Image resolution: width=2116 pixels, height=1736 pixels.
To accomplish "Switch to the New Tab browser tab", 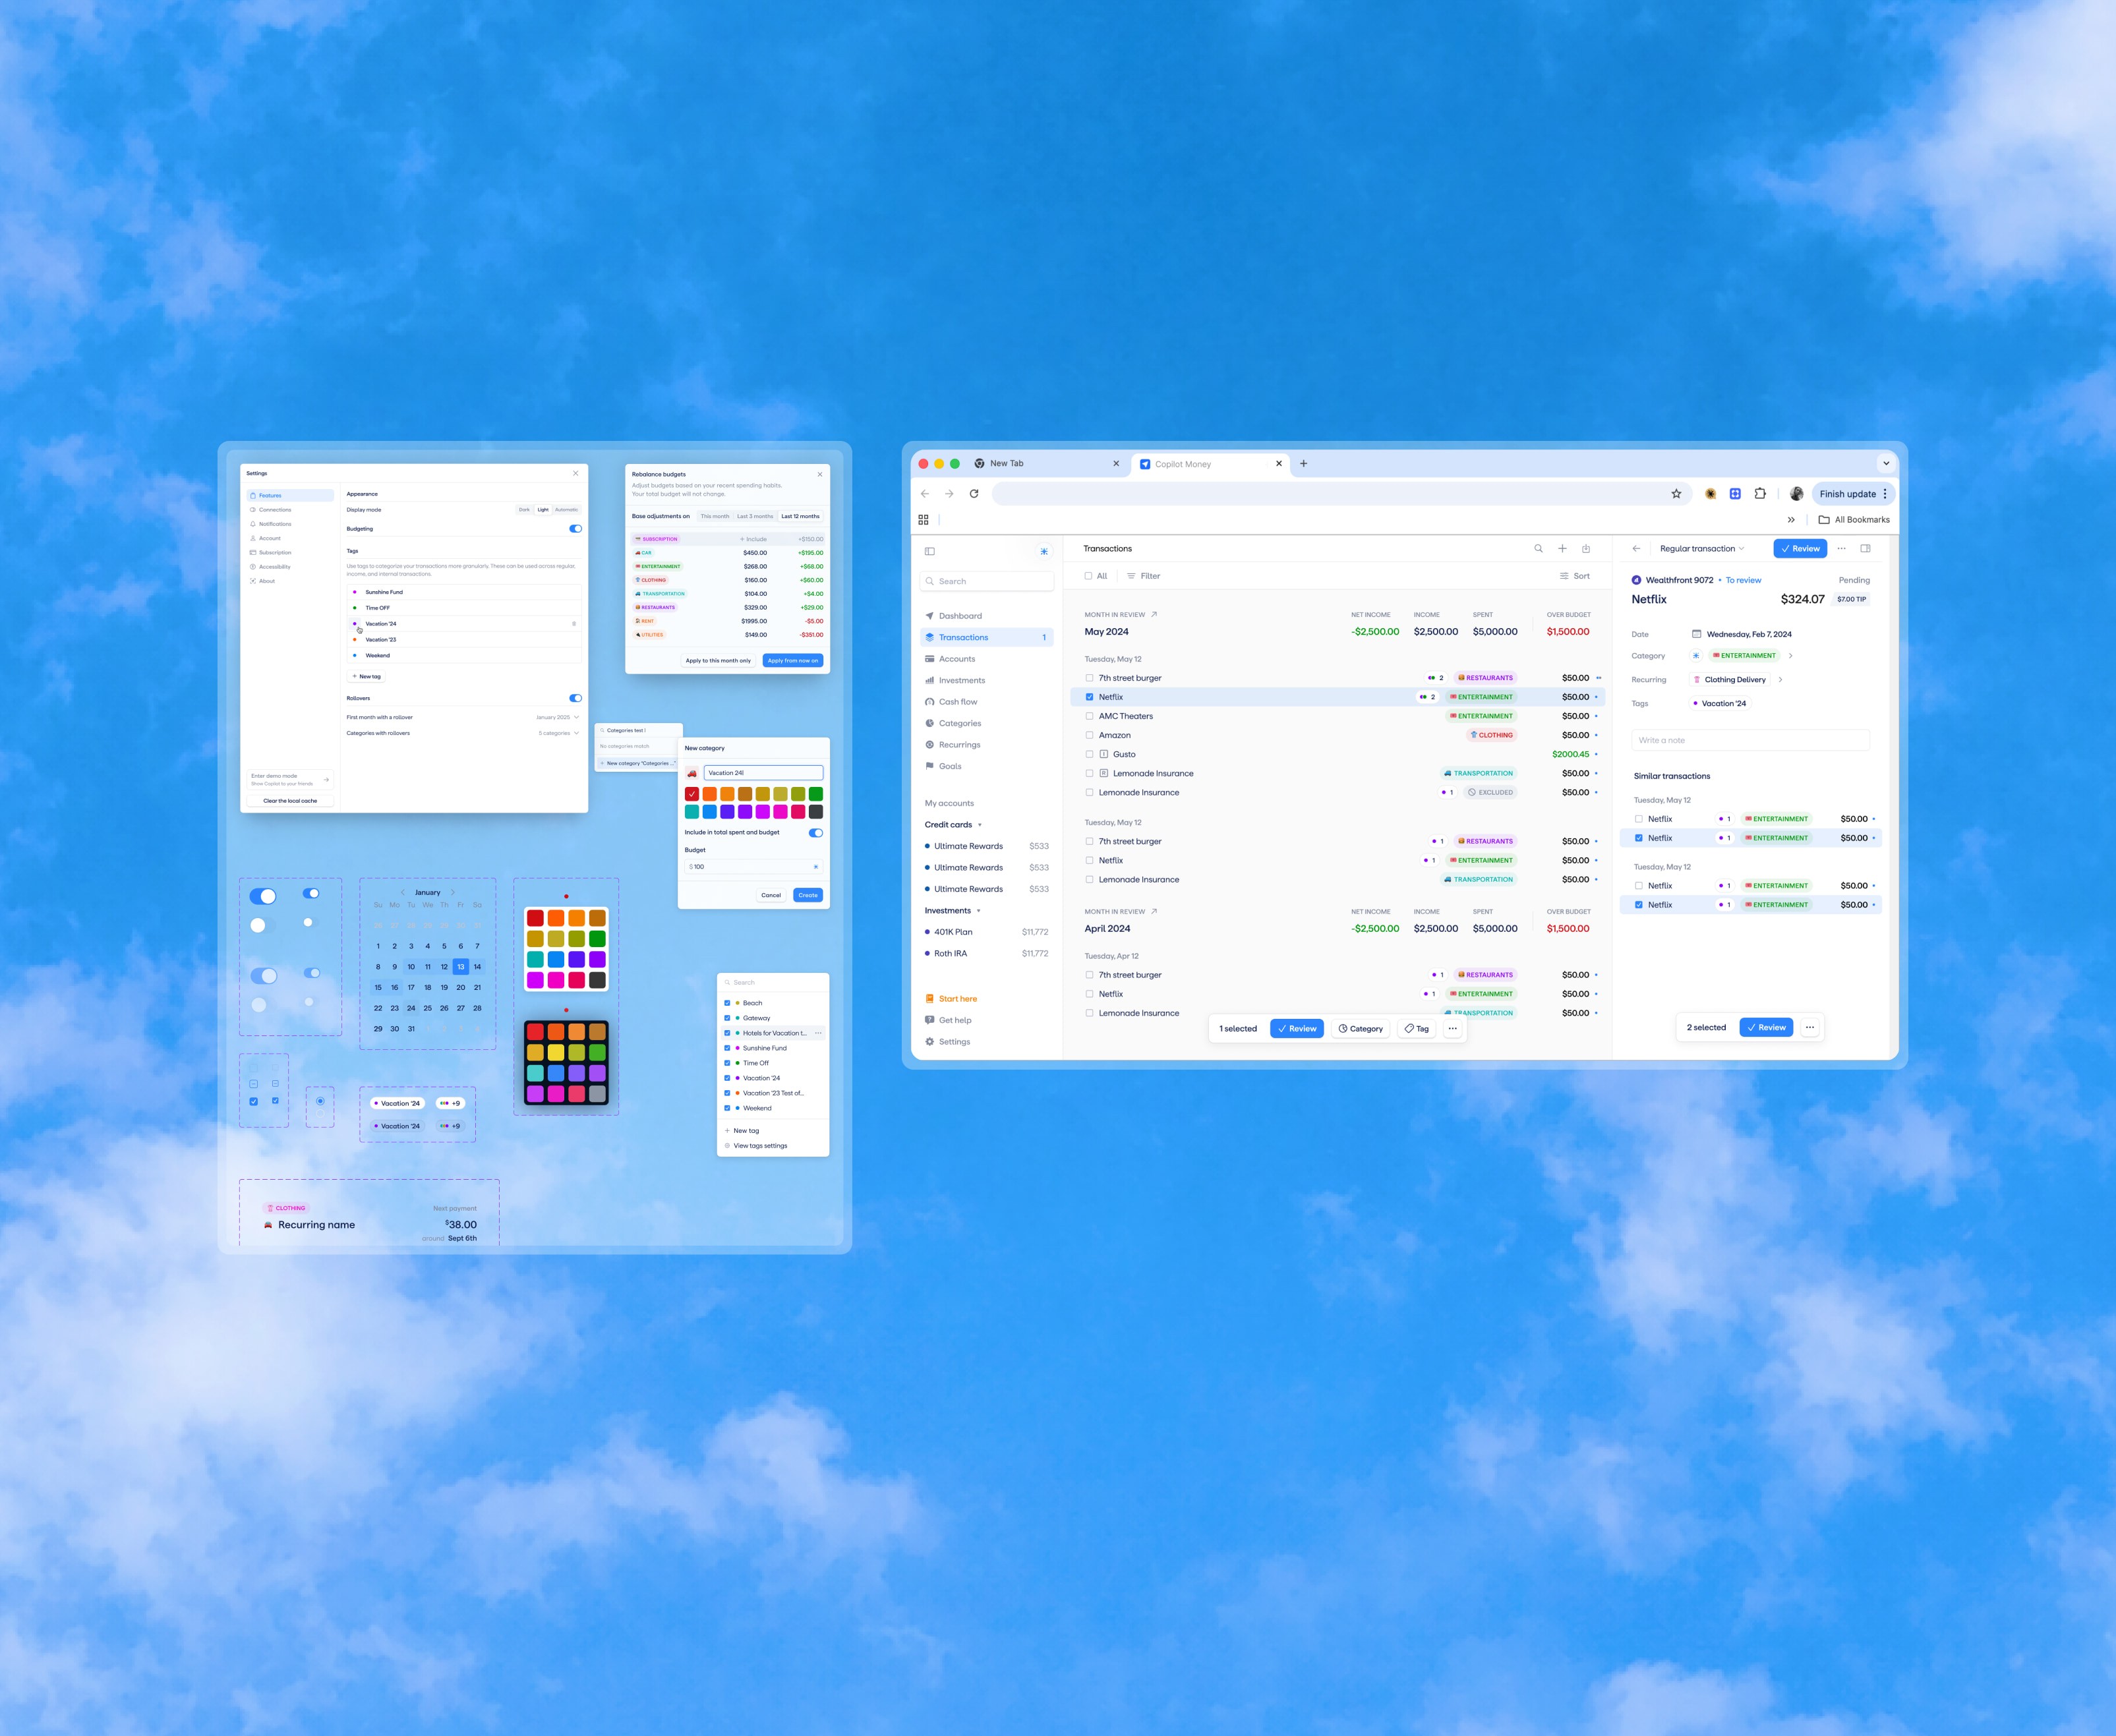I will (1006, 464).
